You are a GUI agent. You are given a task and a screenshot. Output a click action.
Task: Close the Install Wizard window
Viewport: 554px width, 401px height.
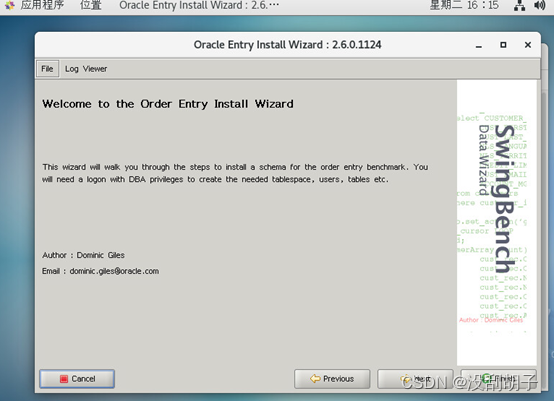click(528, 45)
